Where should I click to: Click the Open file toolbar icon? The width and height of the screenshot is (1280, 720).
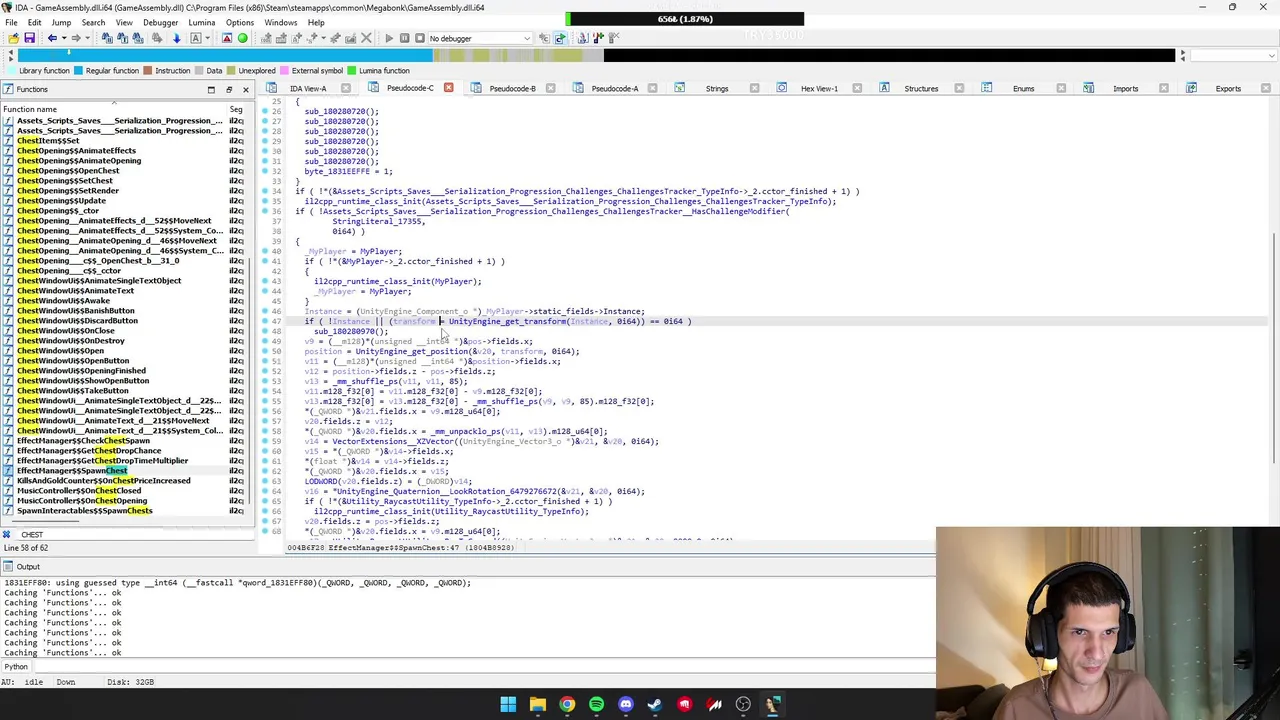point(13,38)
